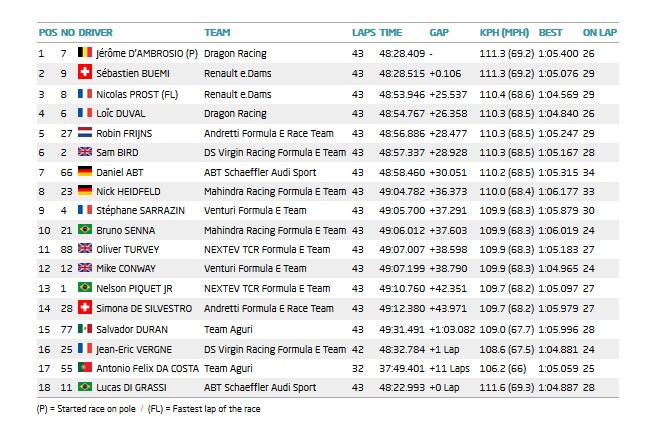The height and width of the screenshot is (438, 657).
Task: Select driver name Oliver TURVEY
Action: (x=127, y=249)
